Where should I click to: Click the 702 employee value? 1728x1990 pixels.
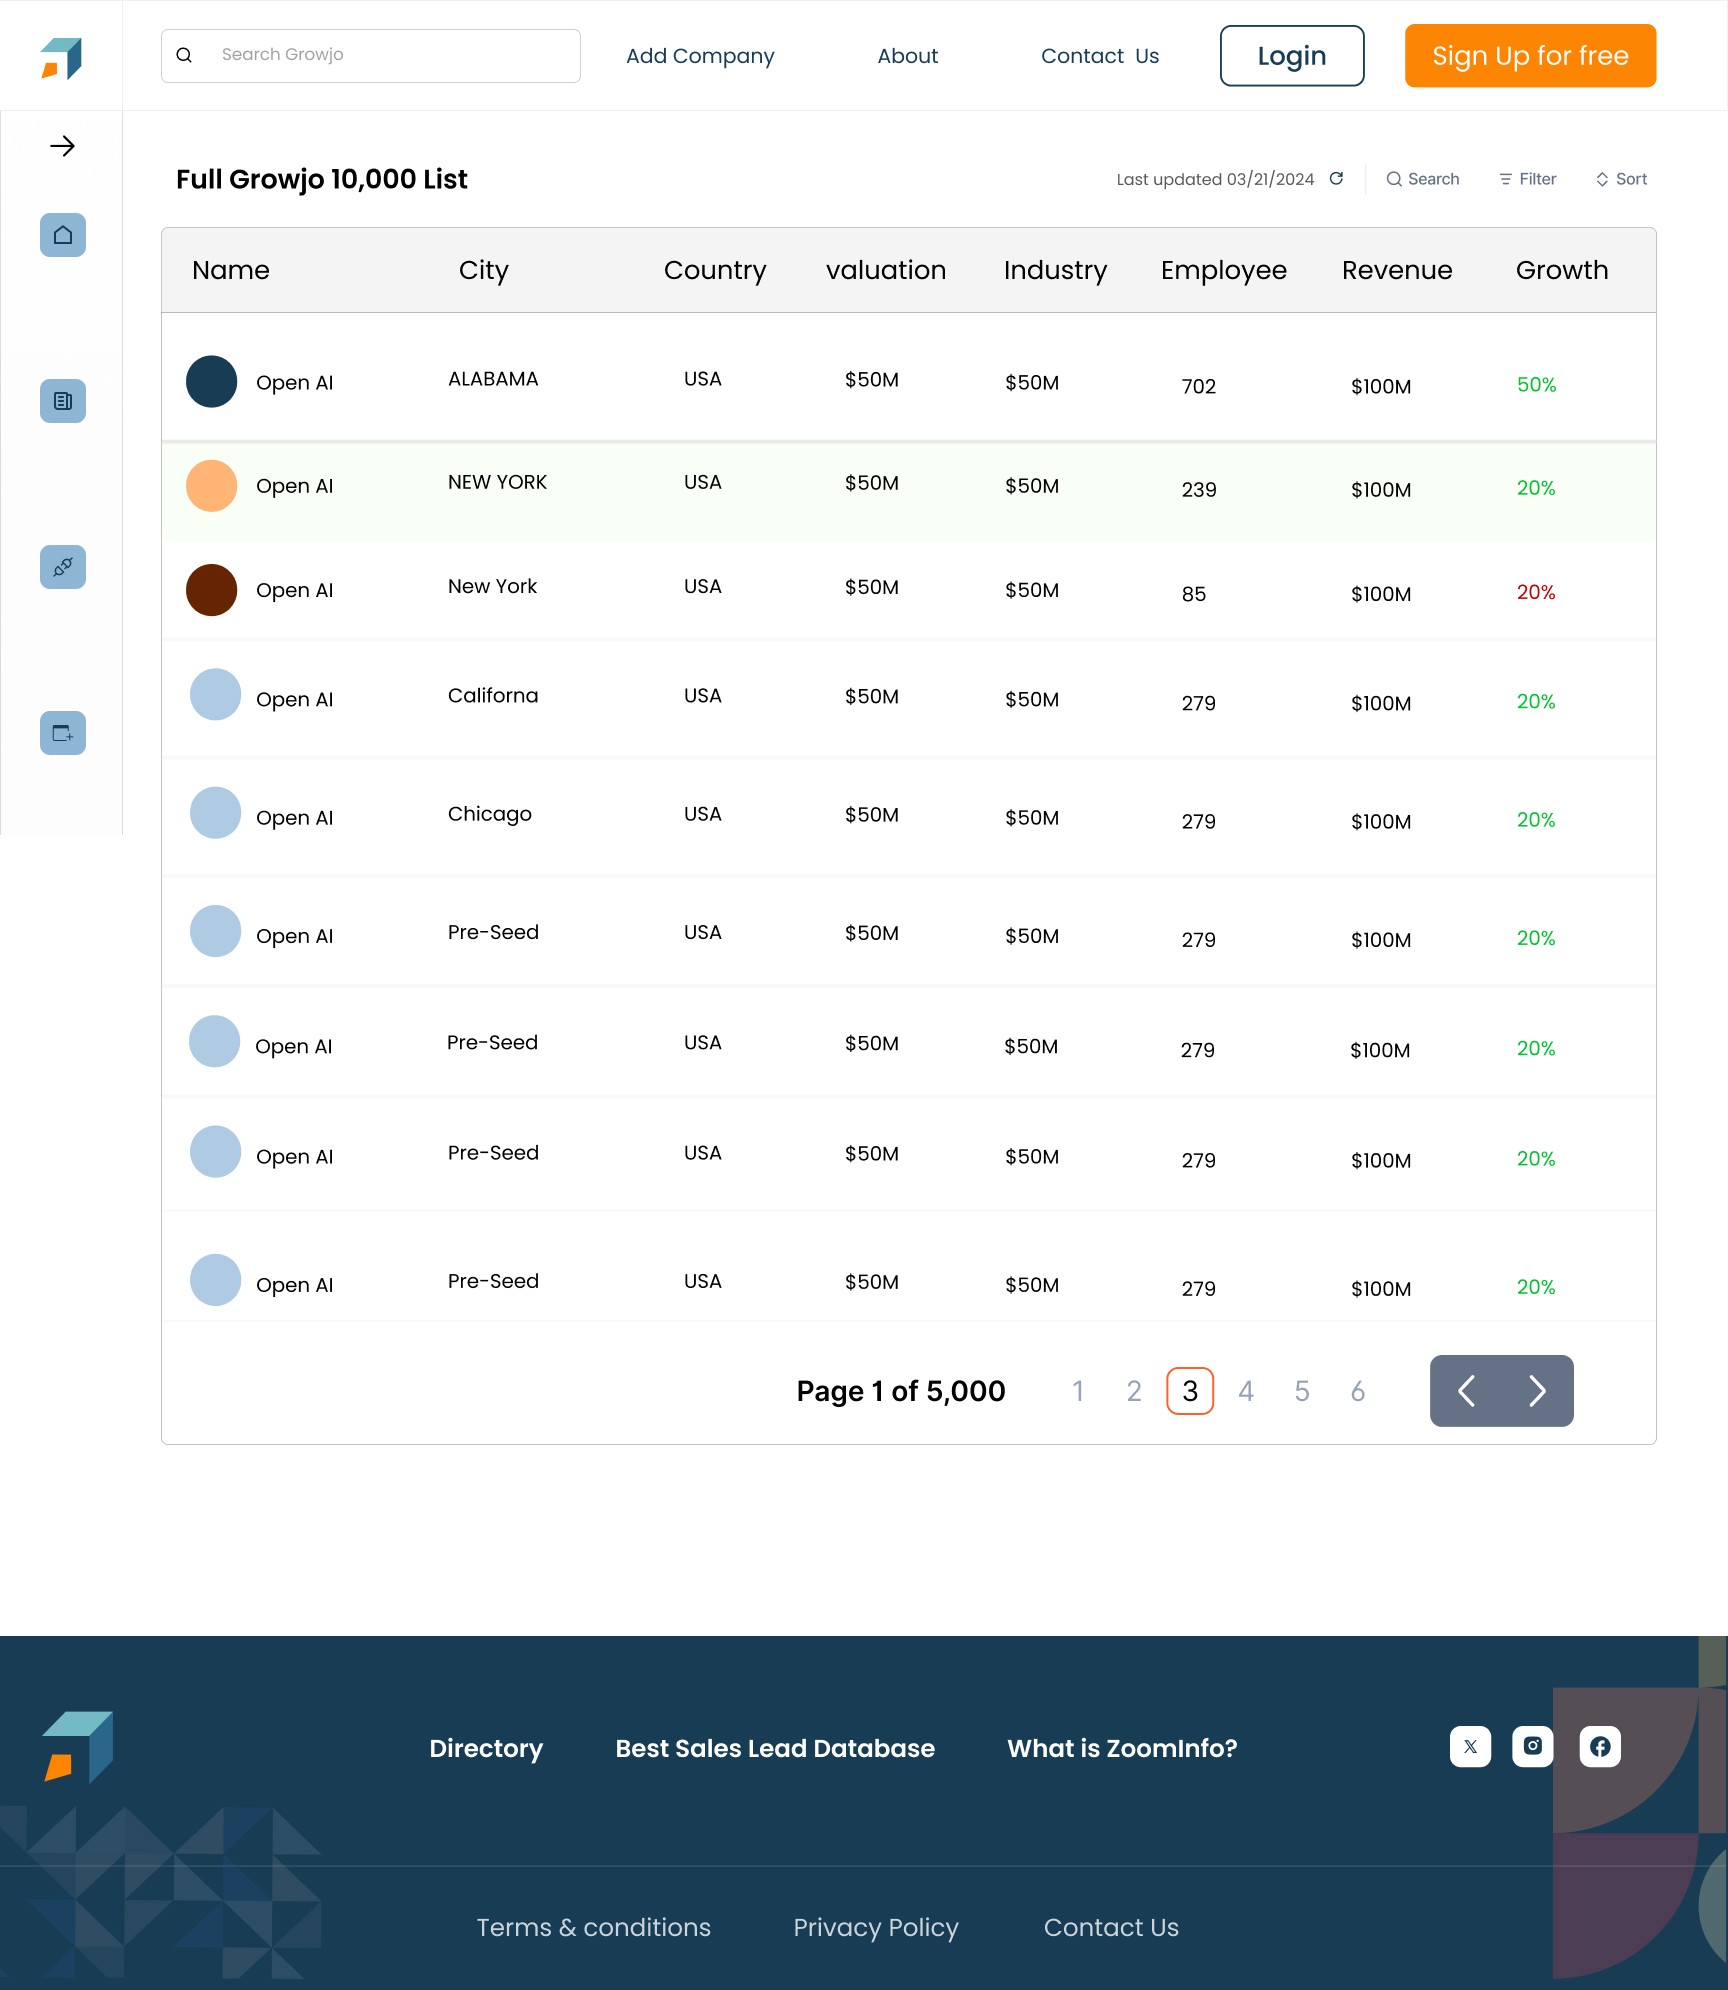(1199, 386)
